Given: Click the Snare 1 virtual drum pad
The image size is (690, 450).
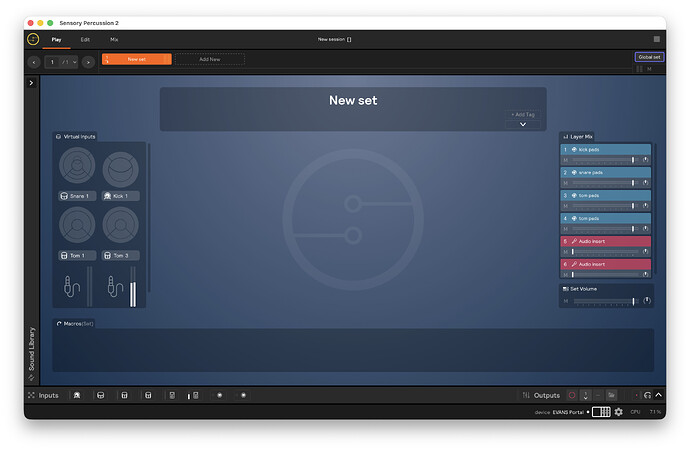Looking at the screenshot, I should (78, 168).
